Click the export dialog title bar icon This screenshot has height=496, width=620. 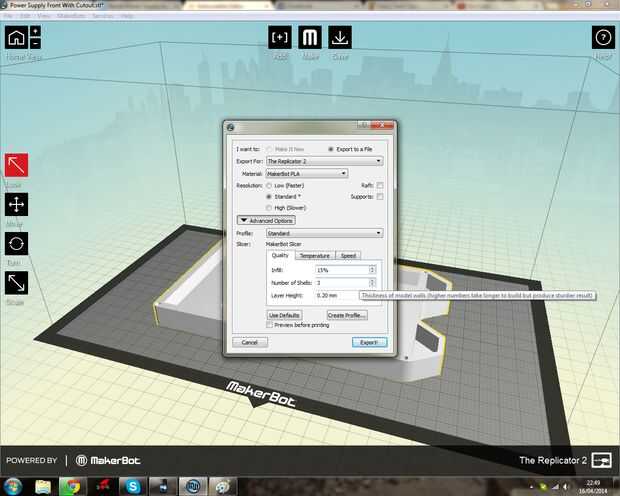[x=231, y=127]
